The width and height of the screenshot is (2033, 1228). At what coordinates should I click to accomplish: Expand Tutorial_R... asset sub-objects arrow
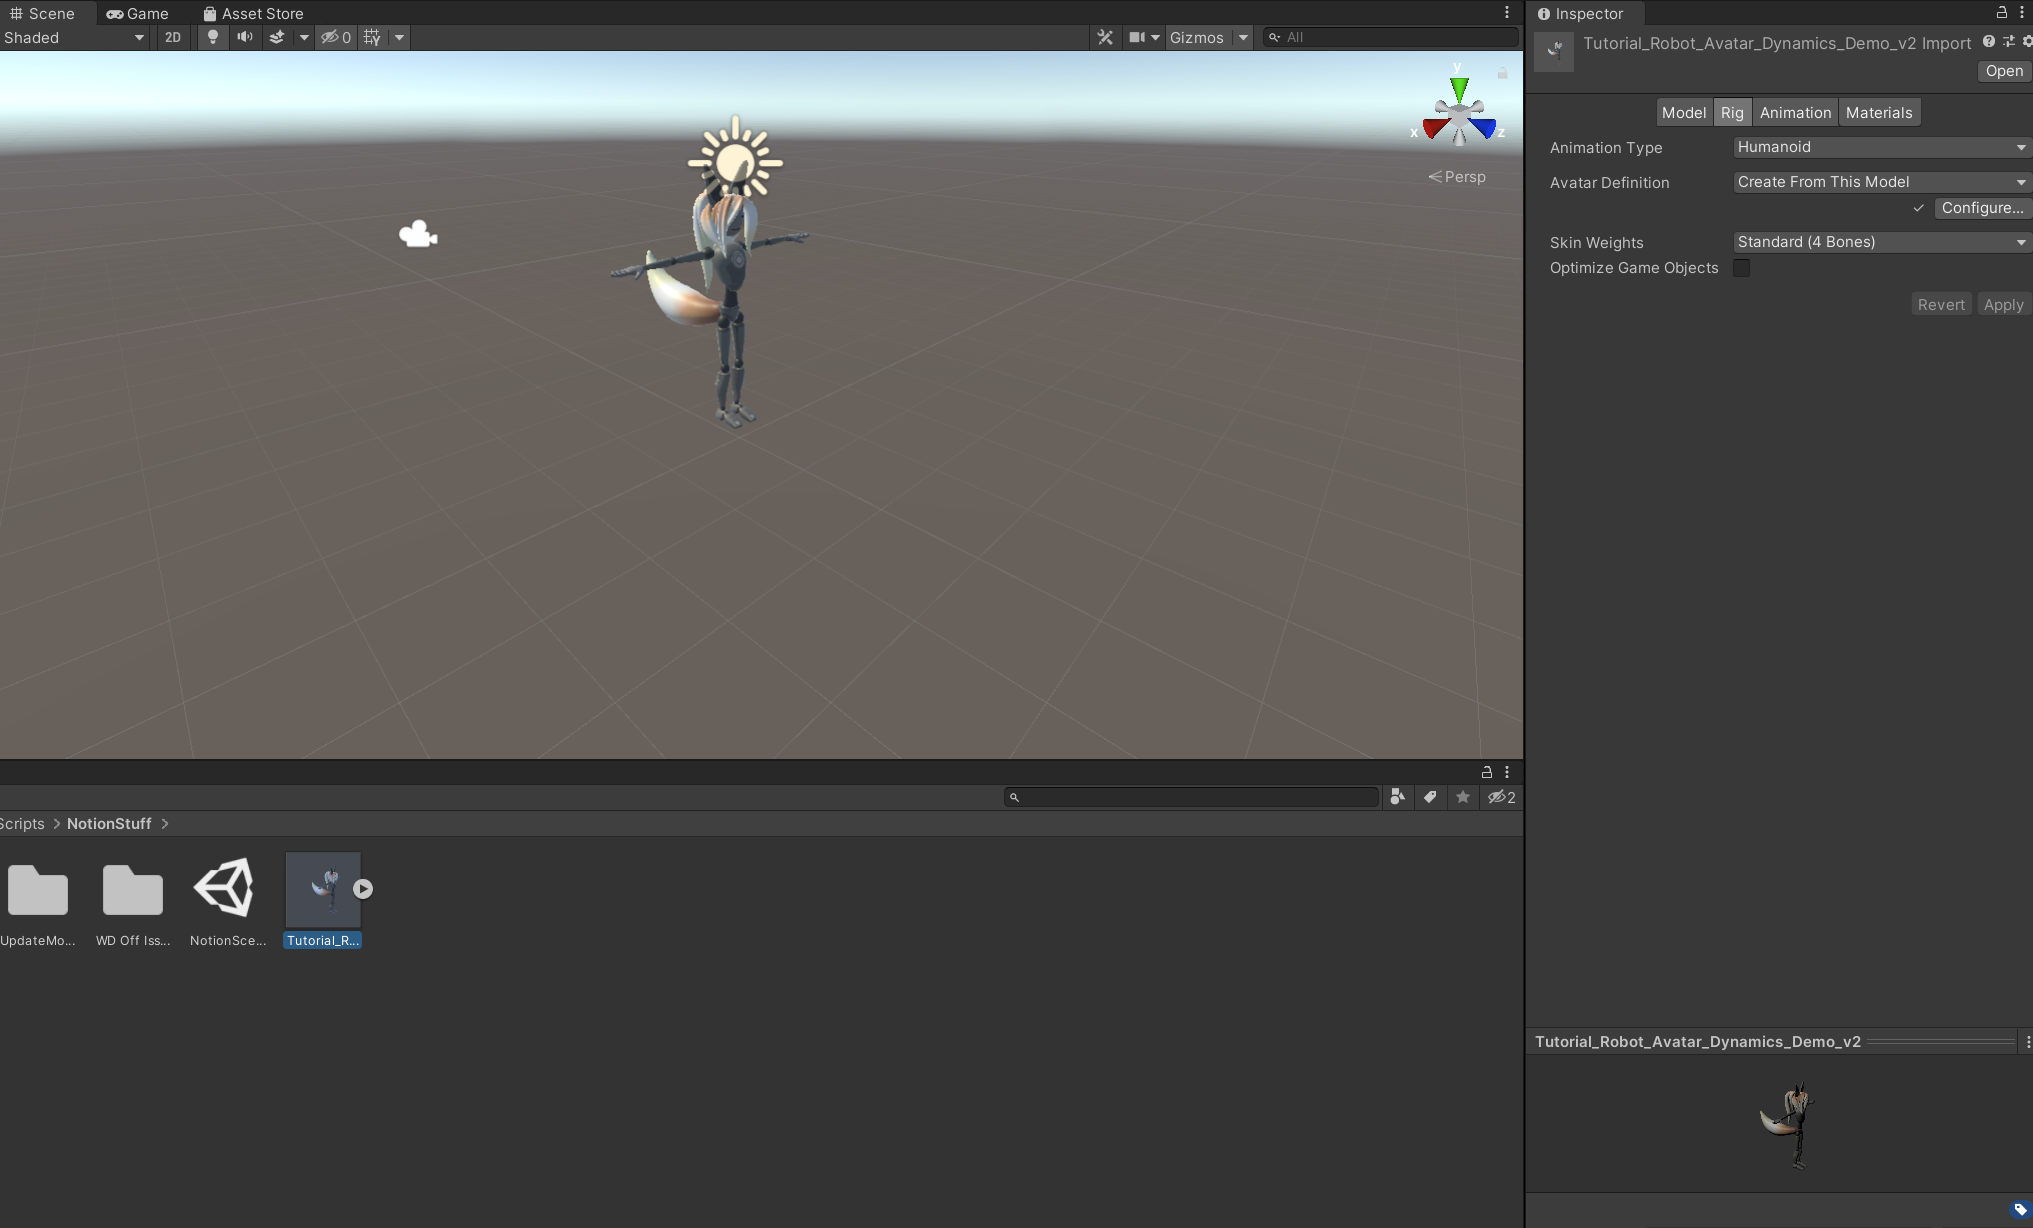click(x=363, y=889)
